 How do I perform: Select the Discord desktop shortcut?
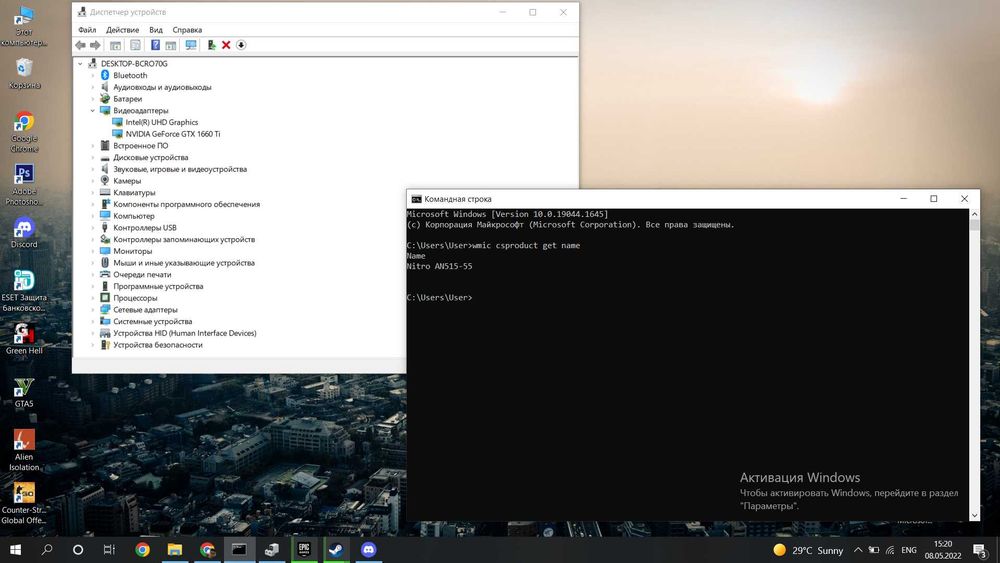click(x=24, y=233)
